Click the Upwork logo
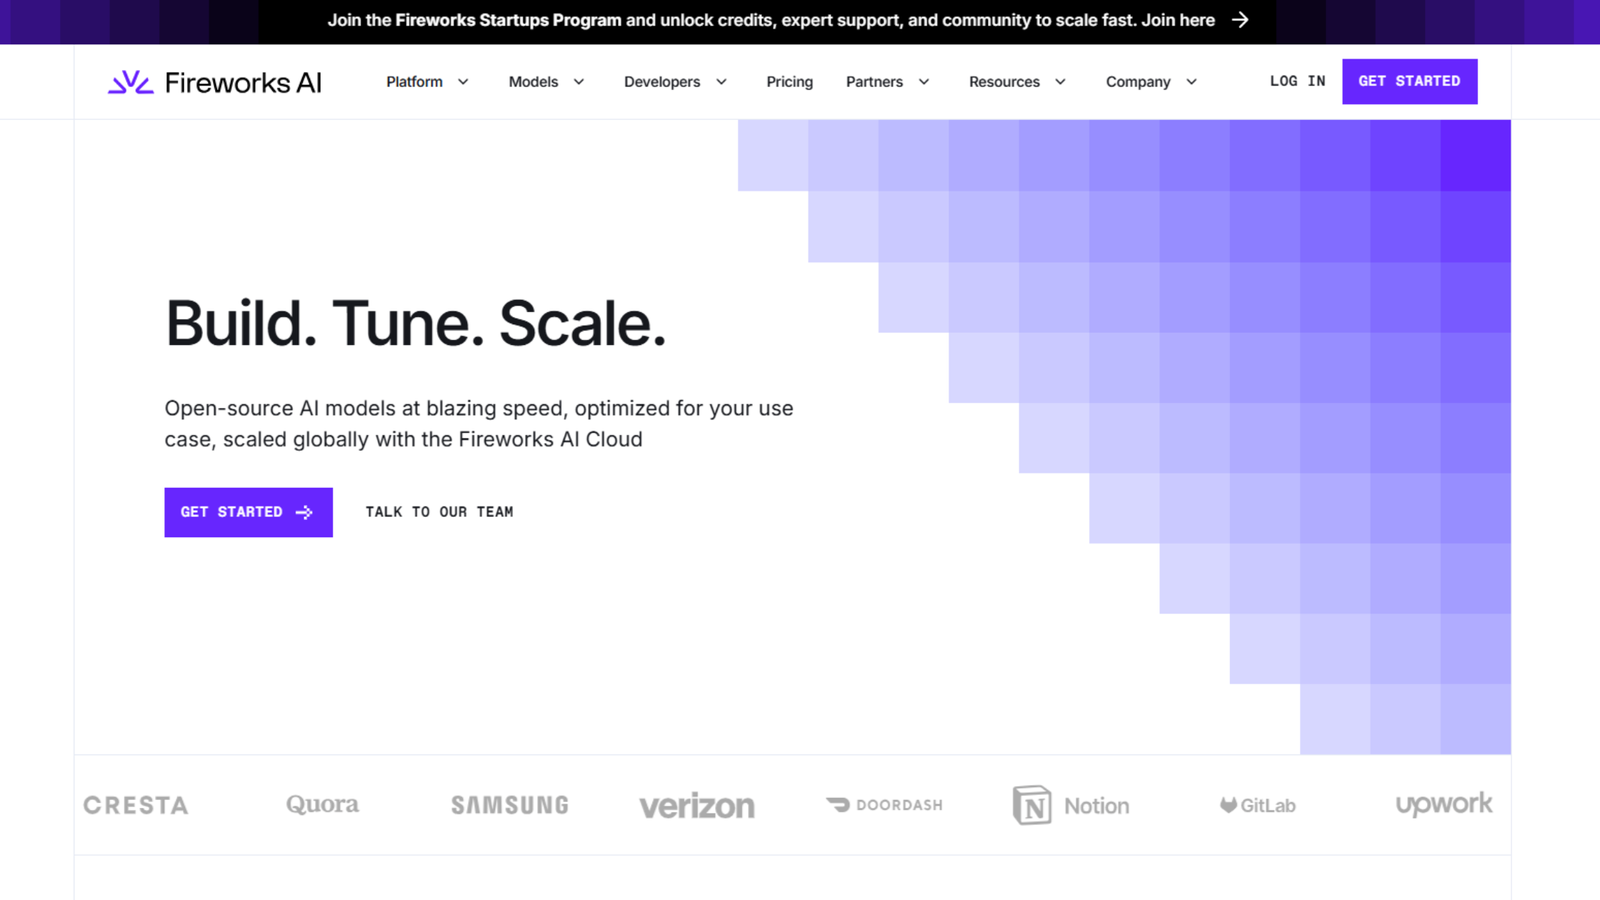This screenshot has width=1600, height=900. click(1443, 804)
